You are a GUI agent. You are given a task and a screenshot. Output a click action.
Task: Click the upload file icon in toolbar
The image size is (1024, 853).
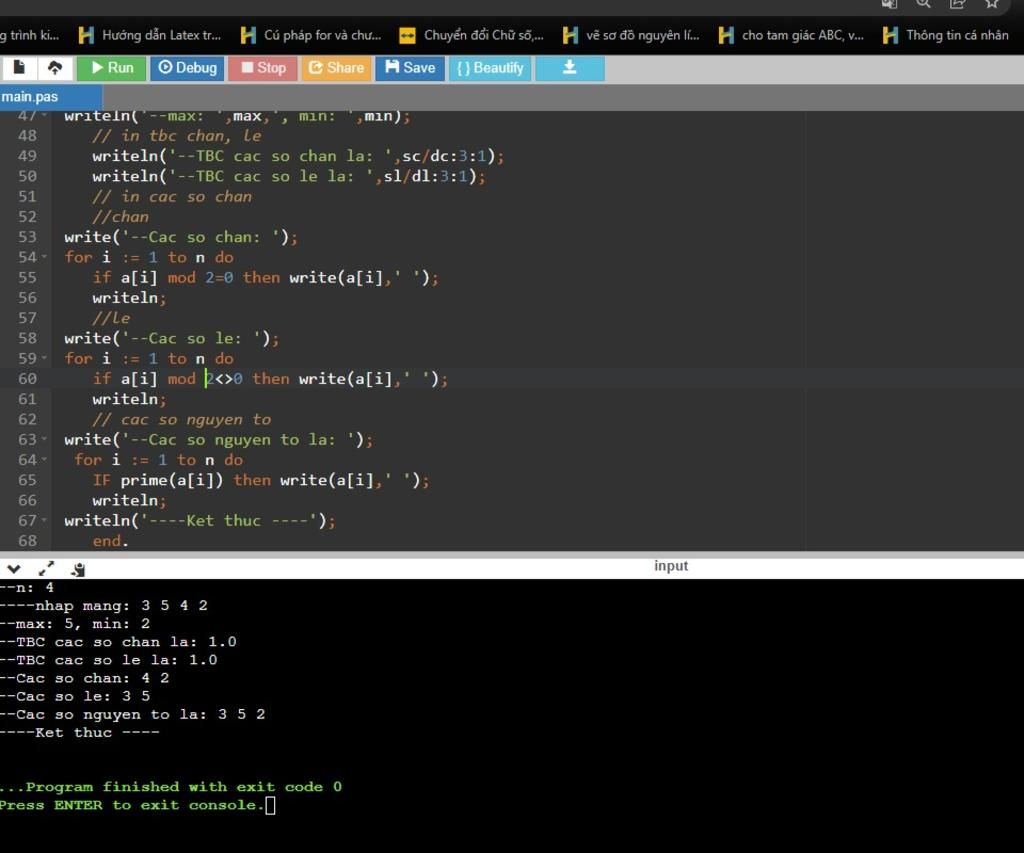pyautogui.click(x=55, y=68)
